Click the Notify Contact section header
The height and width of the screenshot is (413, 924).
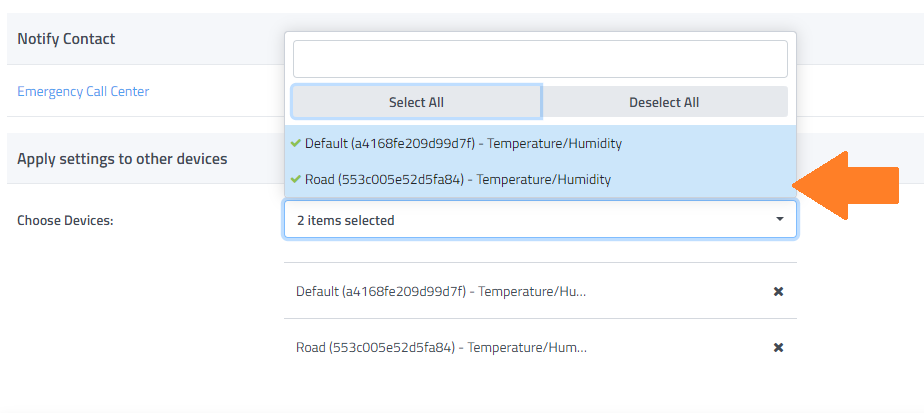point(66,39)
